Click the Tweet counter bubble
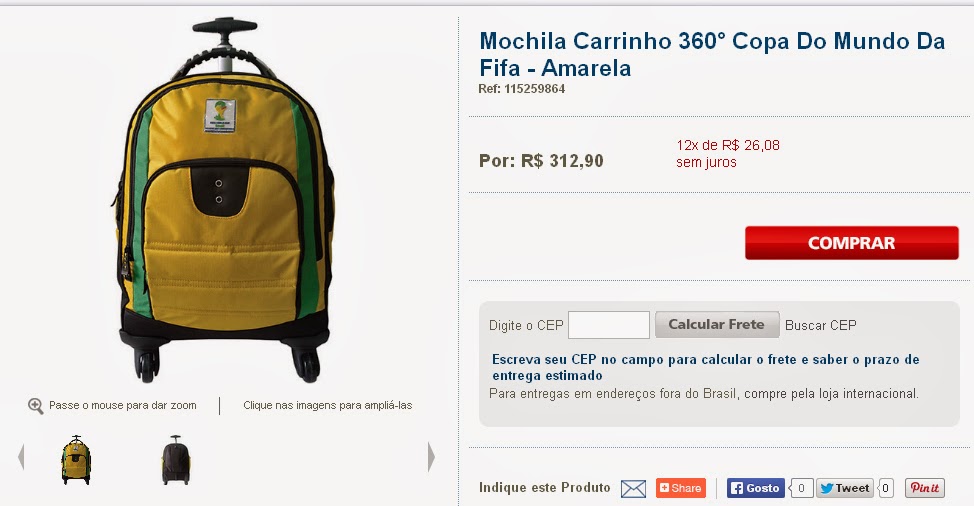This screenshot has height=506, width=974. (x=885, y=488)
